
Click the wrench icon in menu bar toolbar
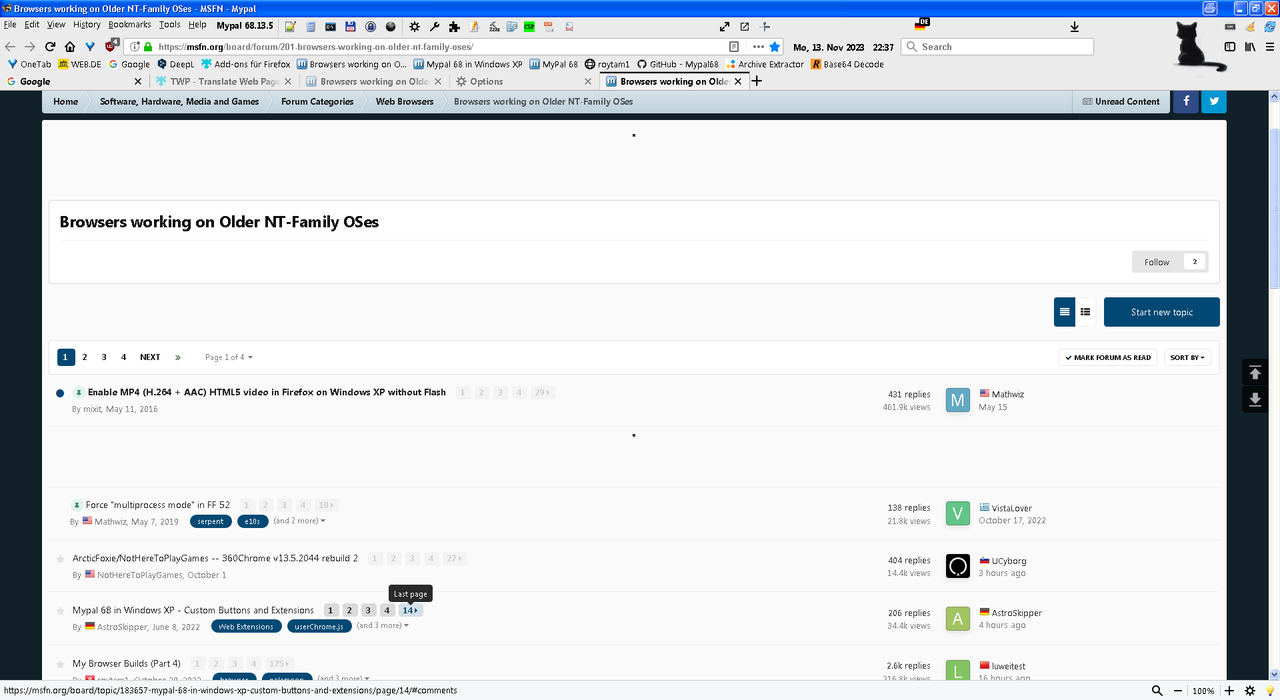coord(434,26)
